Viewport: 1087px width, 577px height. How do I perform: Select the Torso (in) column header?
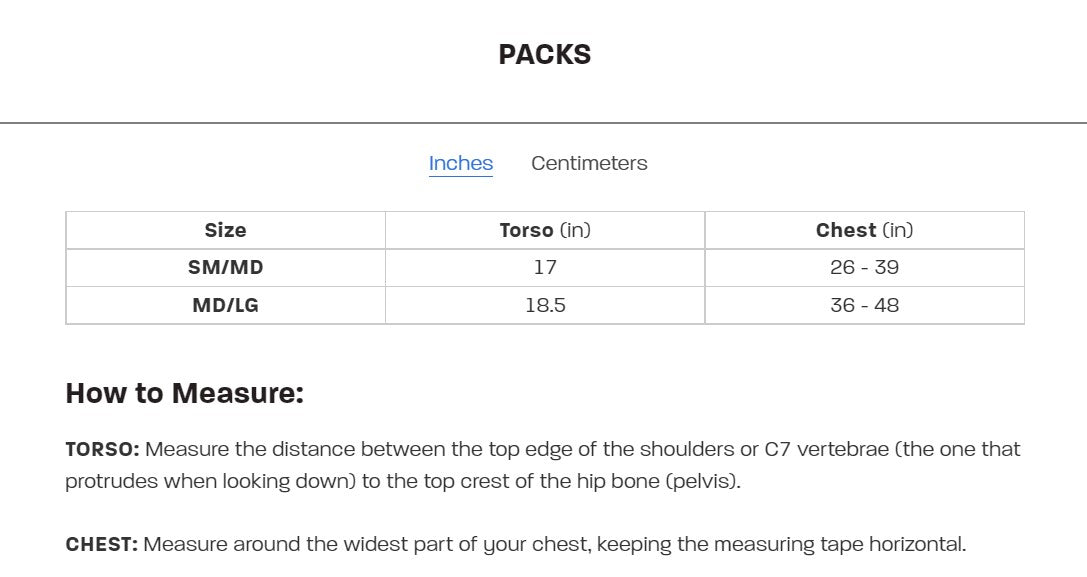click(545, 230)
